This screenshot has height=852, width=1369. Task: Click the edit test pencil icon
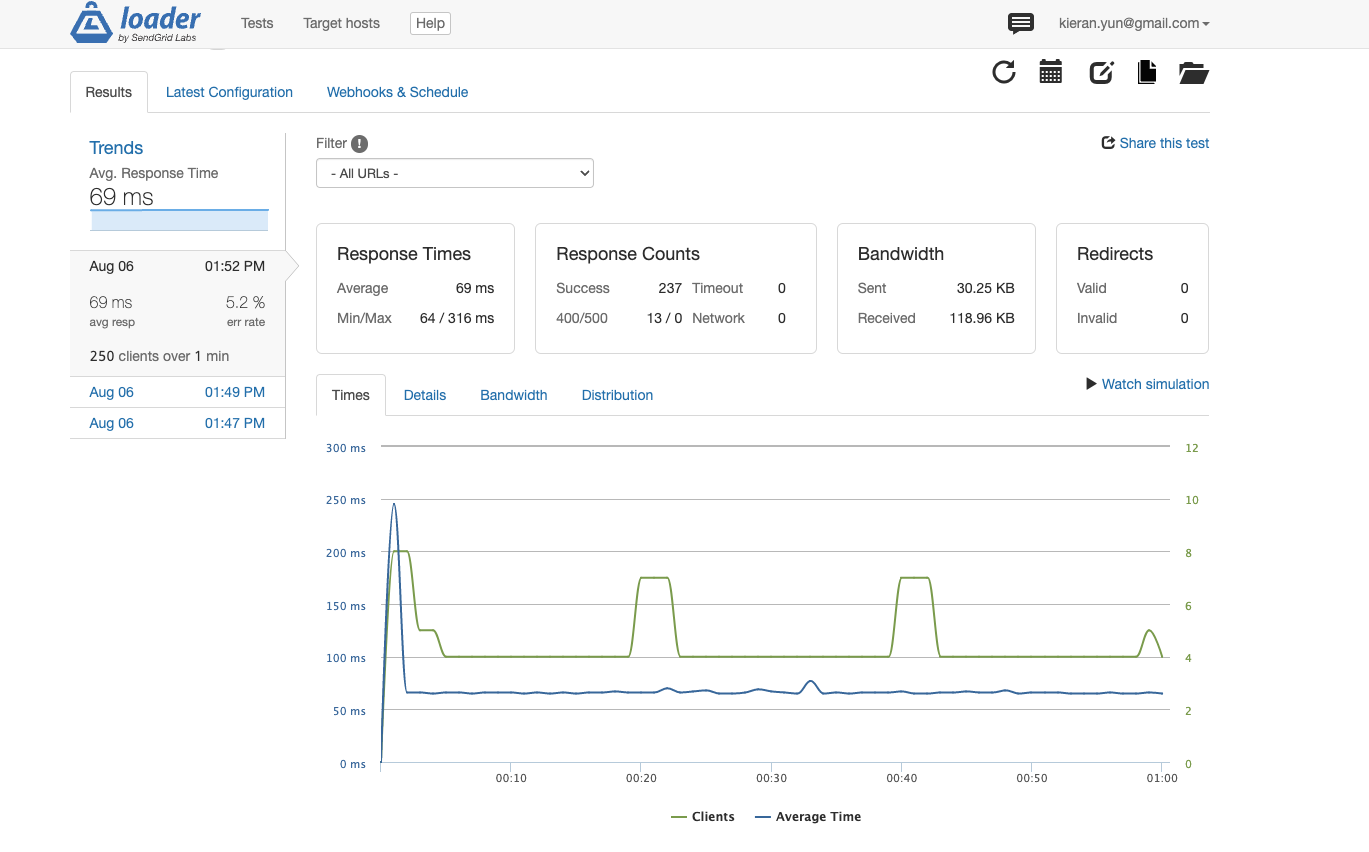click(1101, 72)
